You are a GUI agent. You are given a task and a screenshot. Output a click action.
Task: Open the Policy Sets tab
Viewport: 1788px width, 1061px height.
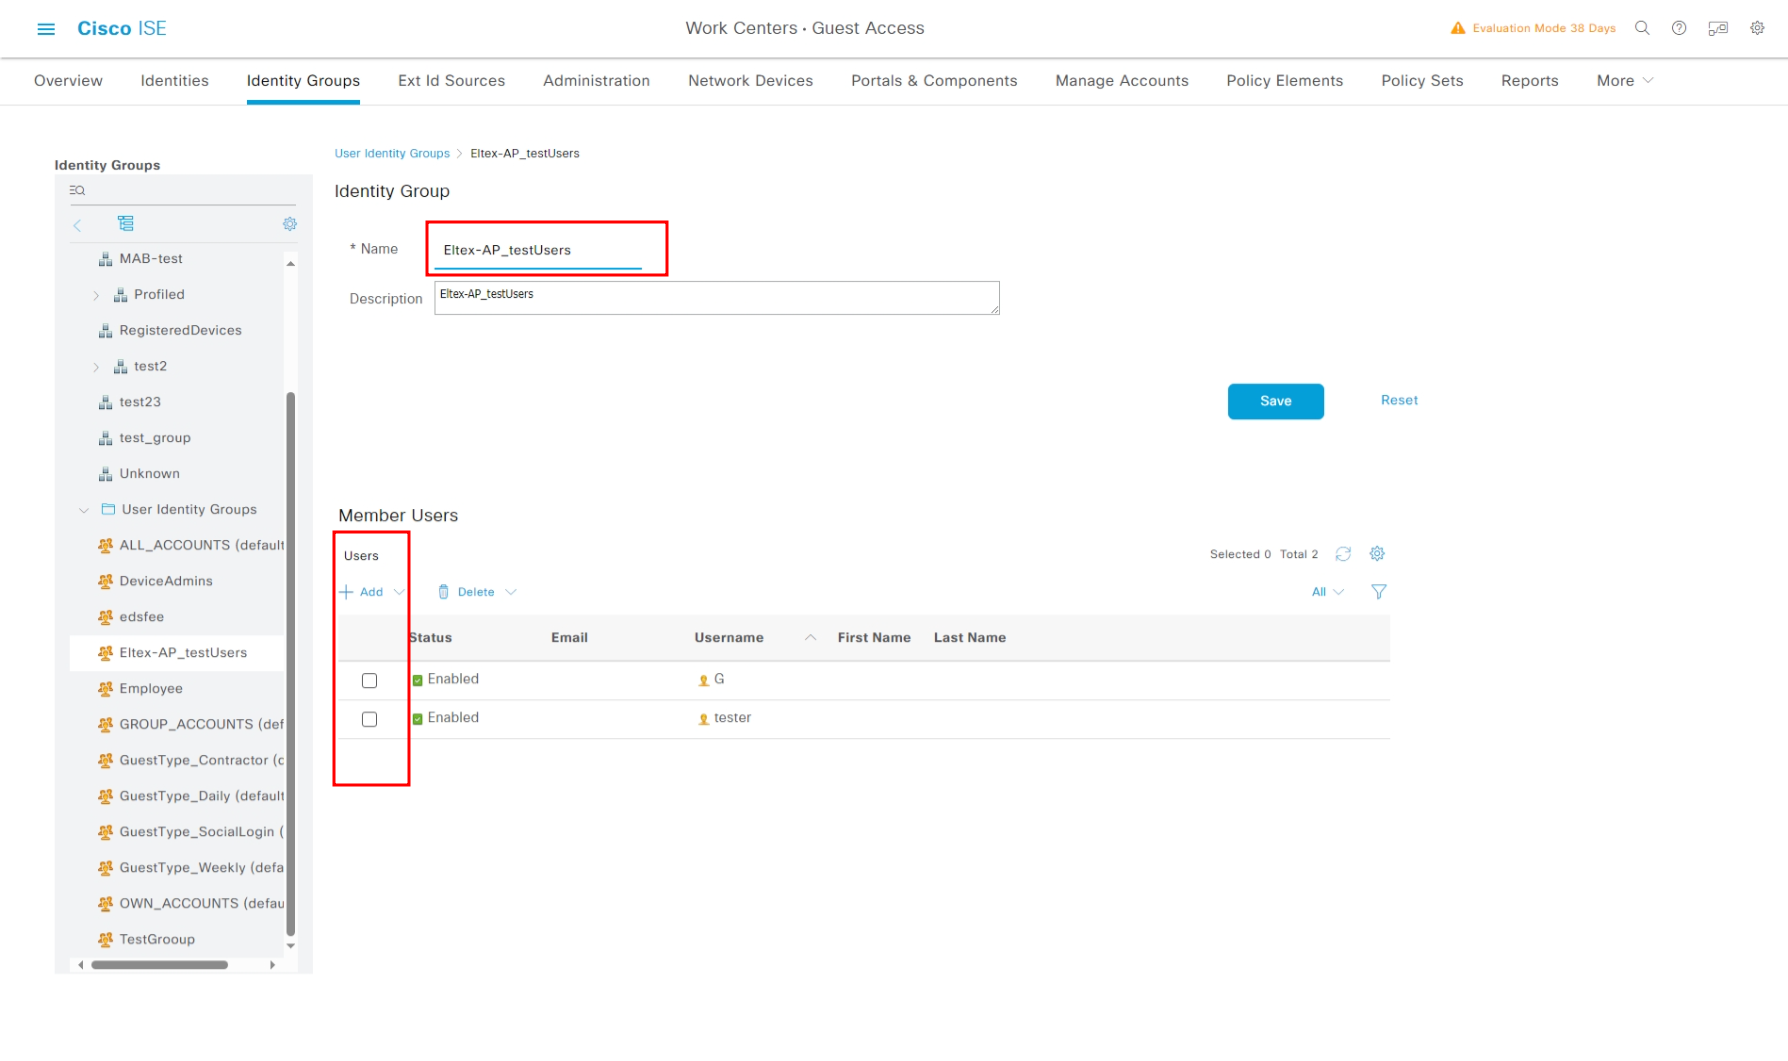click(x=1422, y=81)
